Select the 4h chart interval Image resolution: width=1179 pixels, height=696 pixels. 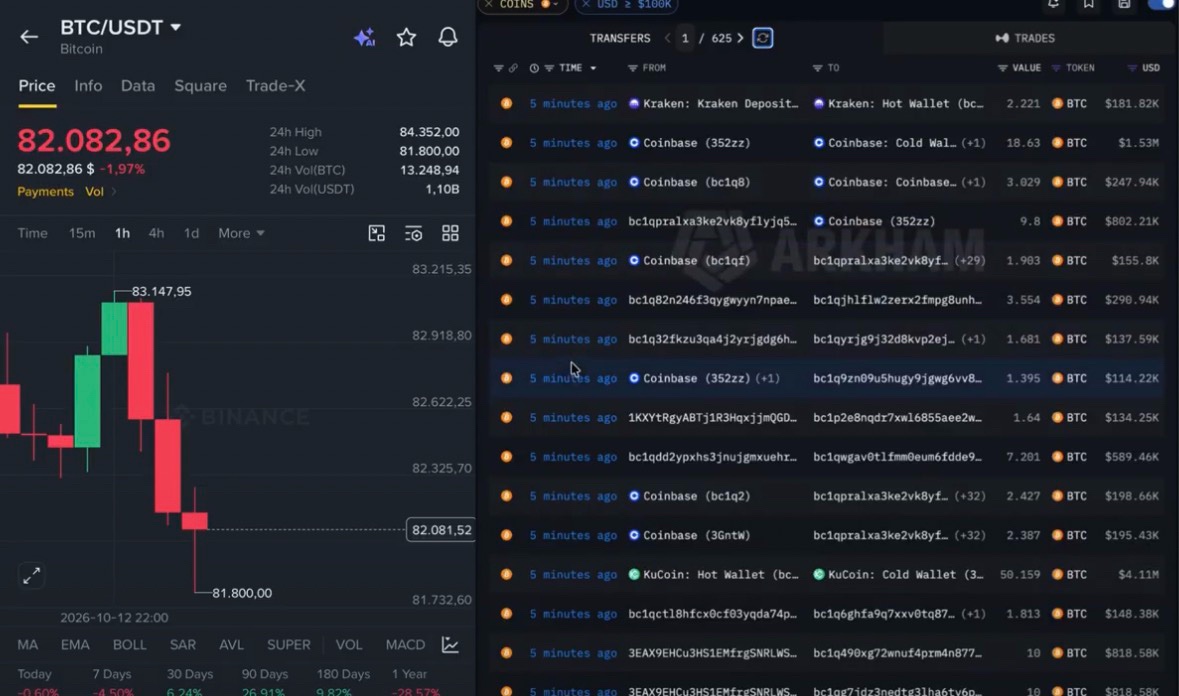tap(156, 233)
